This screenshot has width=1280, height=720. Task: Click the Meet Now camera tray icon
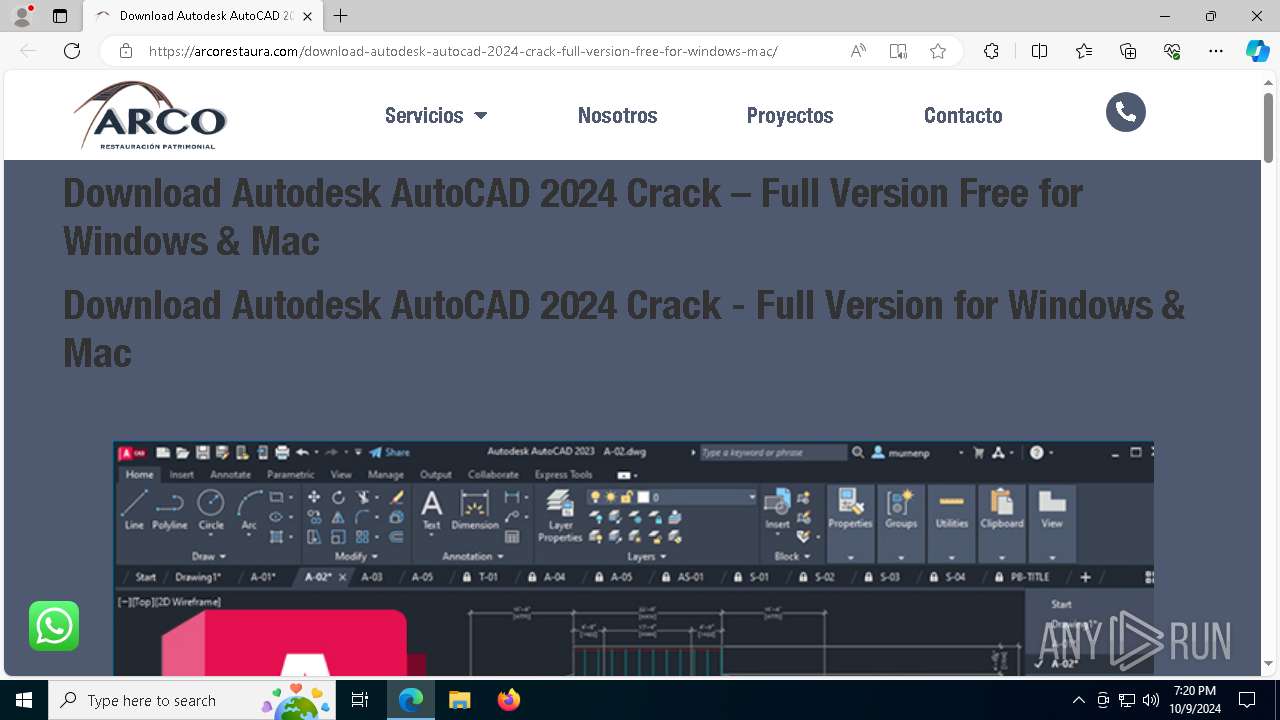click(x=1103, y=700)
